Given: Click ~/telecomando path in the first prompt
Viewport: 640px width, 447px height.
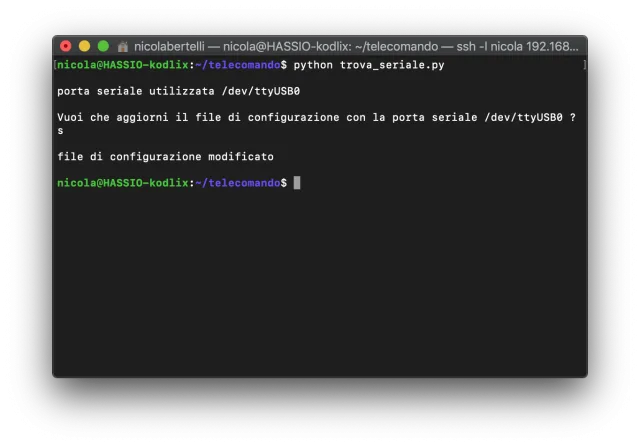Looking at the screenshot, I should click(x=237, y=65).
